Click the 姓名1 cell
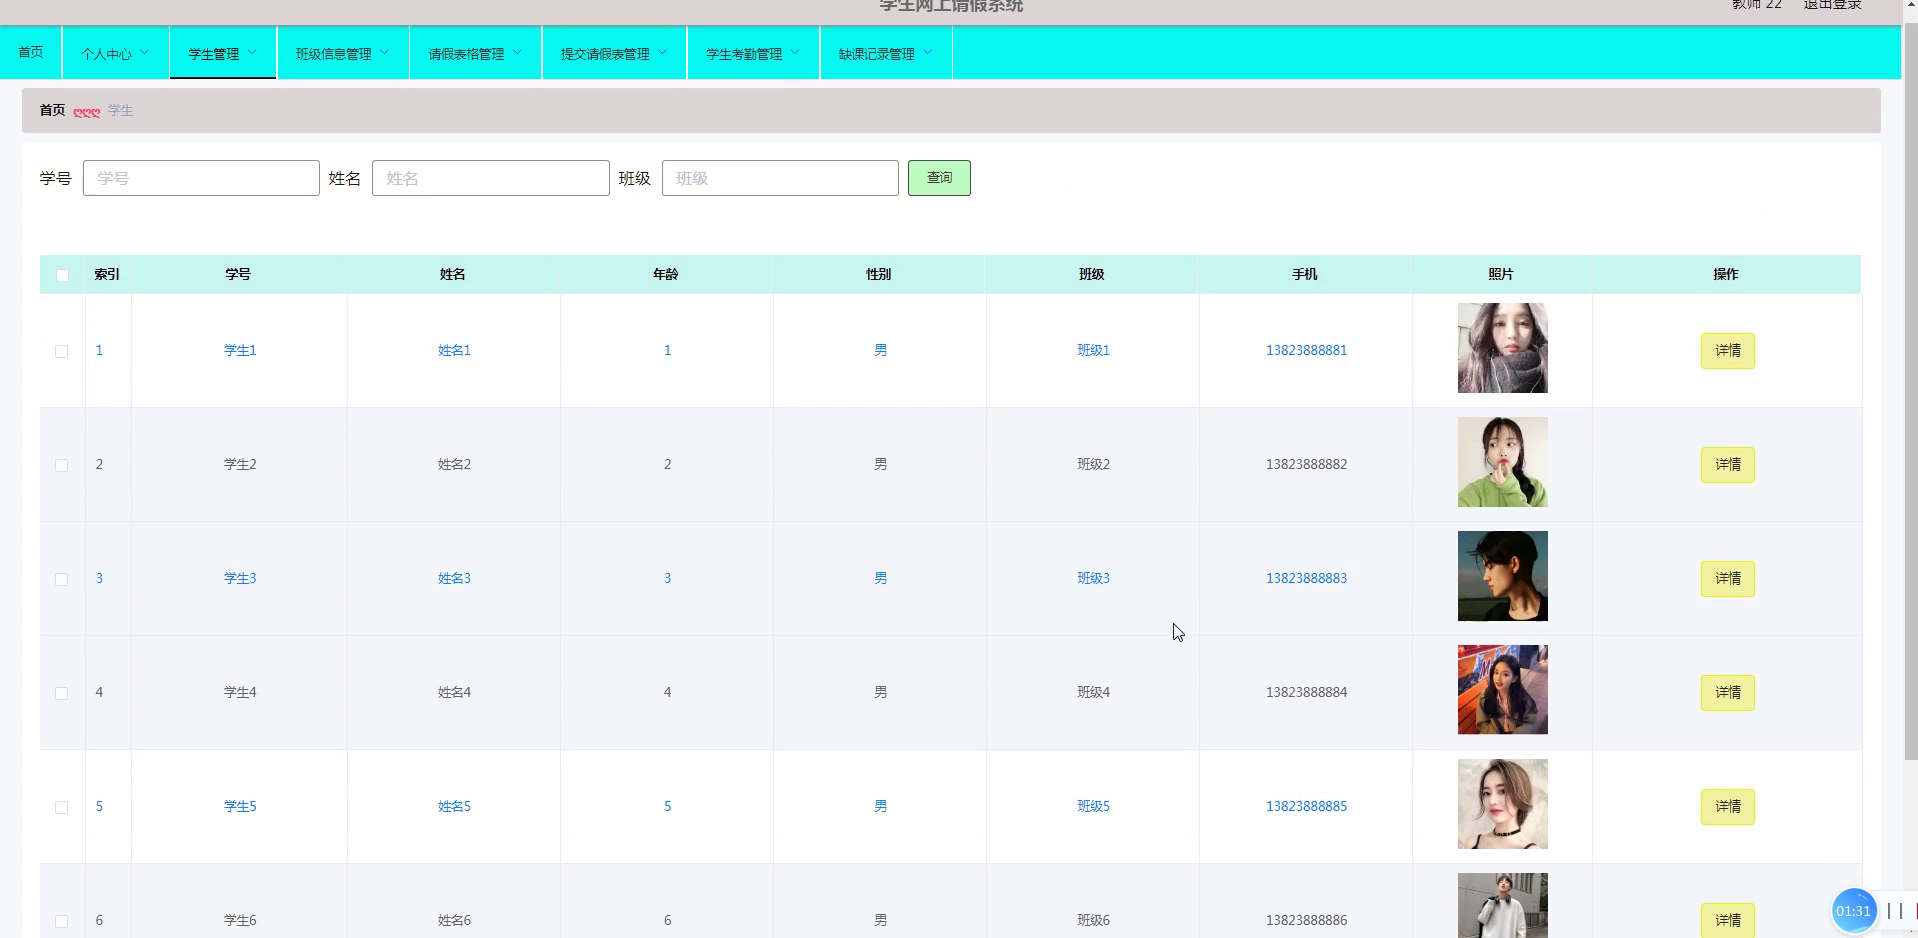The width and height of the screenshot is (1918, 938). tap(454, 350)
